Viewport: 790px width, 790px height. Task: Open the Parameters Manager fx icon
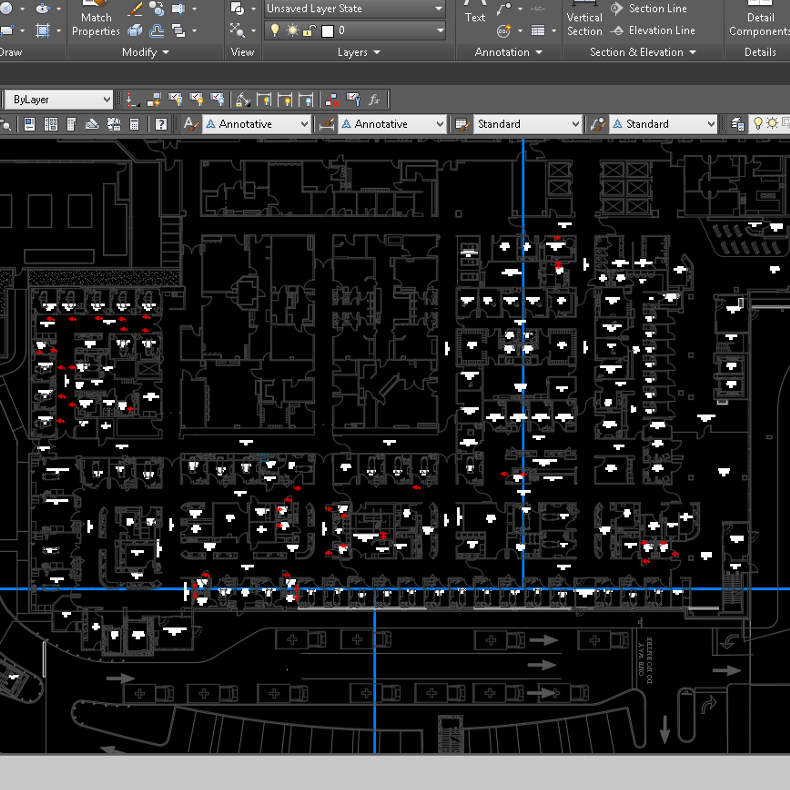374,99
